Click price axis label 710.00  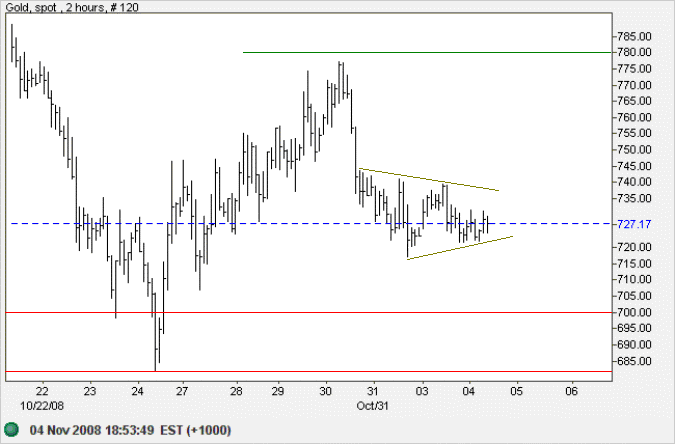click(x=634, y=279)
